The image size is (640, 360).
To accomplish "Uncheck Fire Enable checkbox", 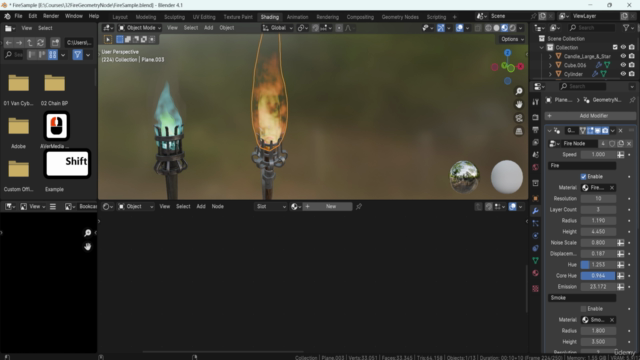I will click(x=584, y=177).
